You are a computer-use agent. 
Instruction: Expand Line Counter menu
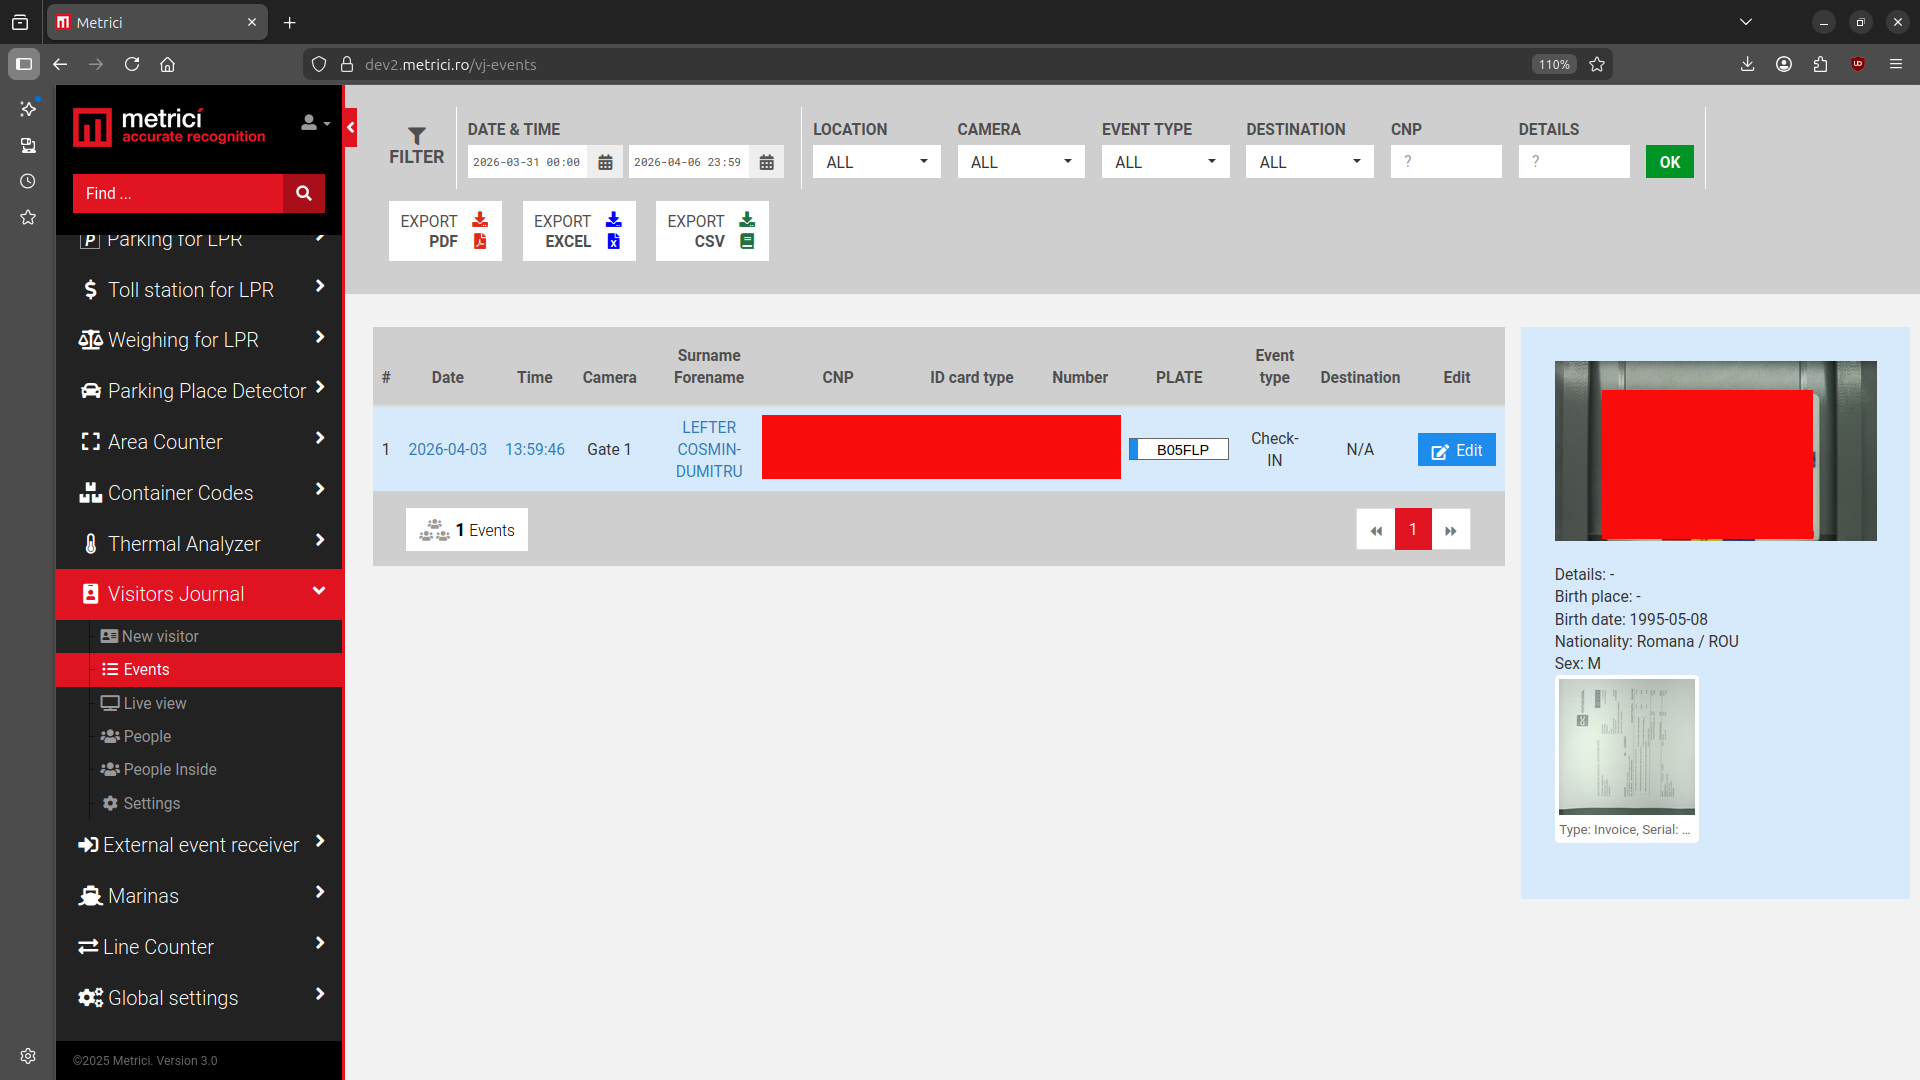(x=200, y=947)
